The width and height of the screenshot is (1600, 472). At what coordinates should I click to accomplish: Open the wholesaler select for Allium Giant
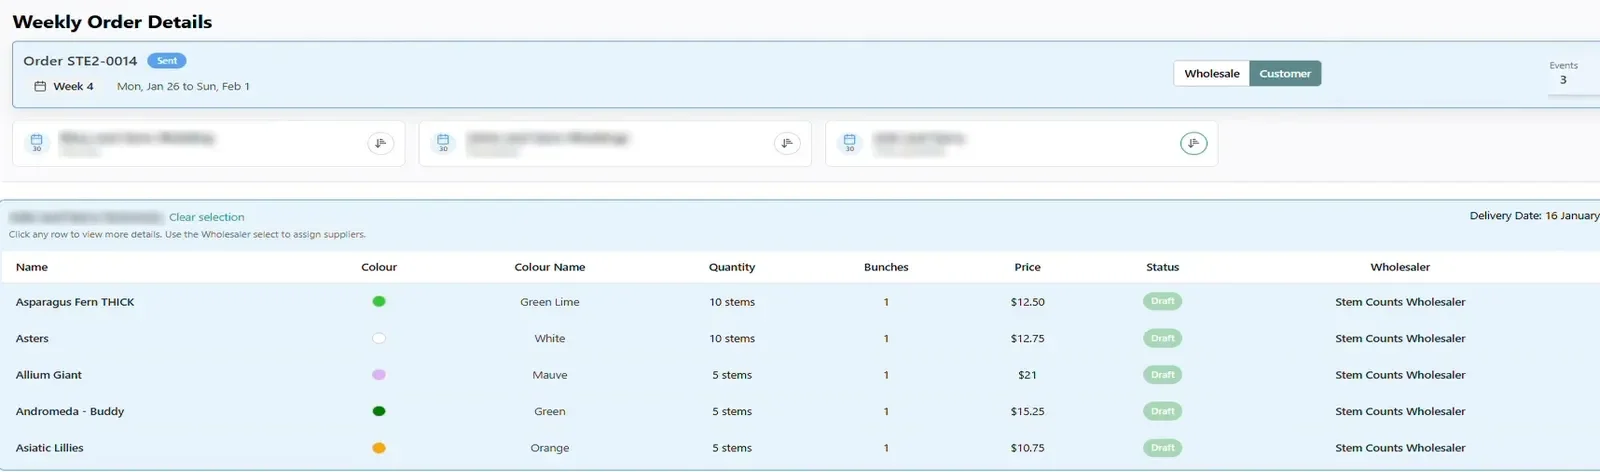point(1400,375)
